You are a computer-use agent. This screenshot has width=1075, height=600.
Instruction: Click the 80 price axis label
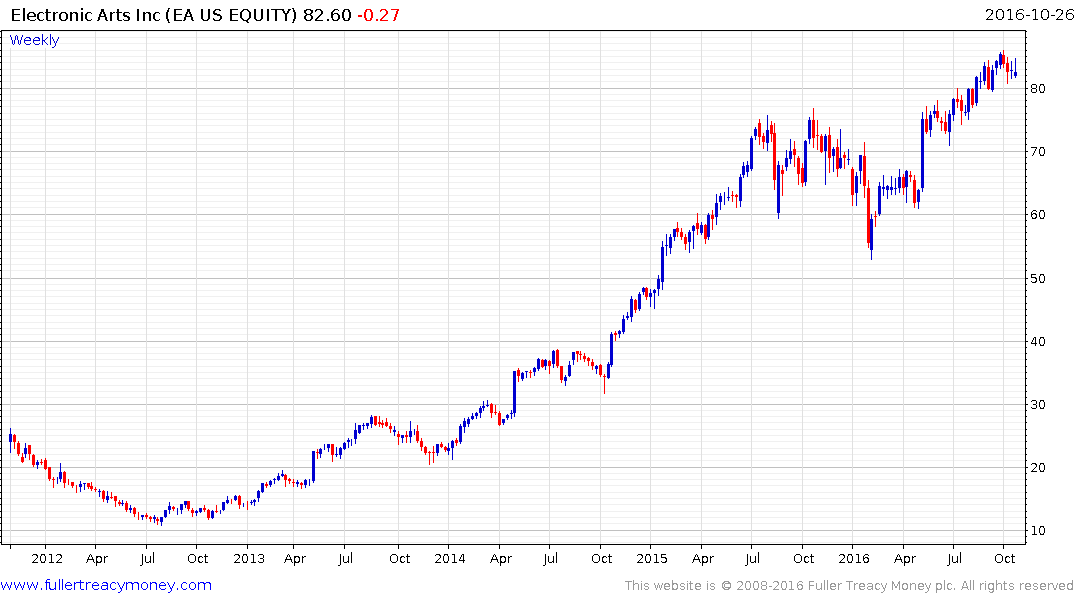(x=1038, y=88)
